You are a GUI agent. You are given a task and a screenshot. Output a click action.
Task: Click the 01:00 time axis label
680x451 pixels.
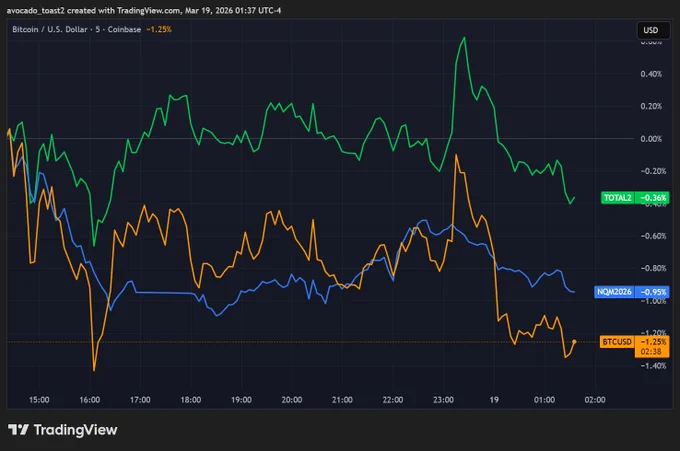(x=544, y=399)
